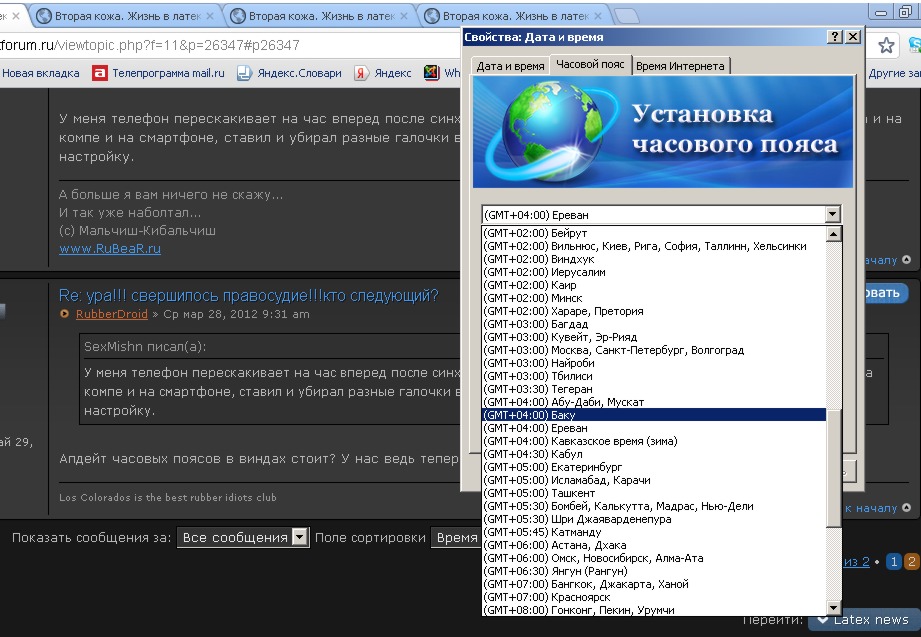
Task: Click the post icon beside RubberDroid
Action: pyautogui.click(x=65, y=314)
